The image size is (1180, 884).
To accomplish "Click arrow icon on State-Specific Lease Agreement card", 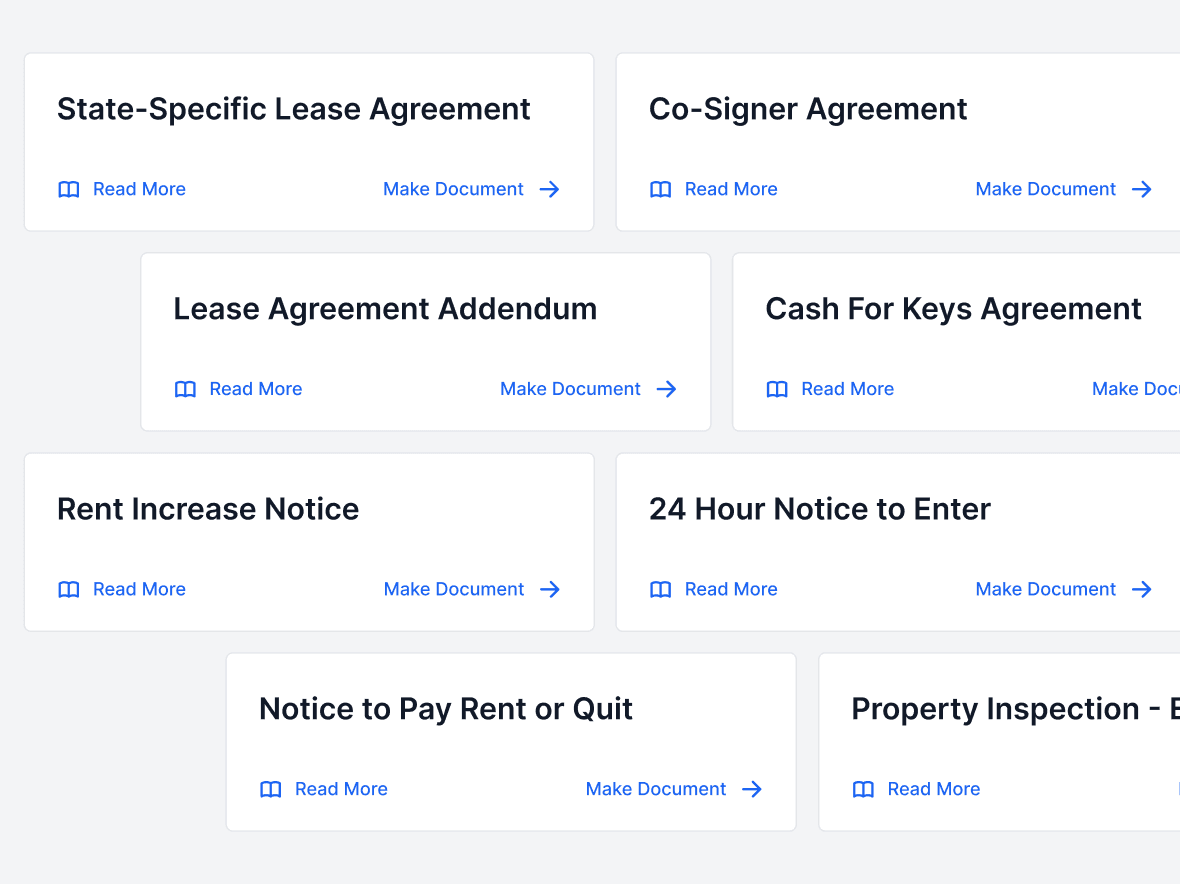I will point(550,190).
